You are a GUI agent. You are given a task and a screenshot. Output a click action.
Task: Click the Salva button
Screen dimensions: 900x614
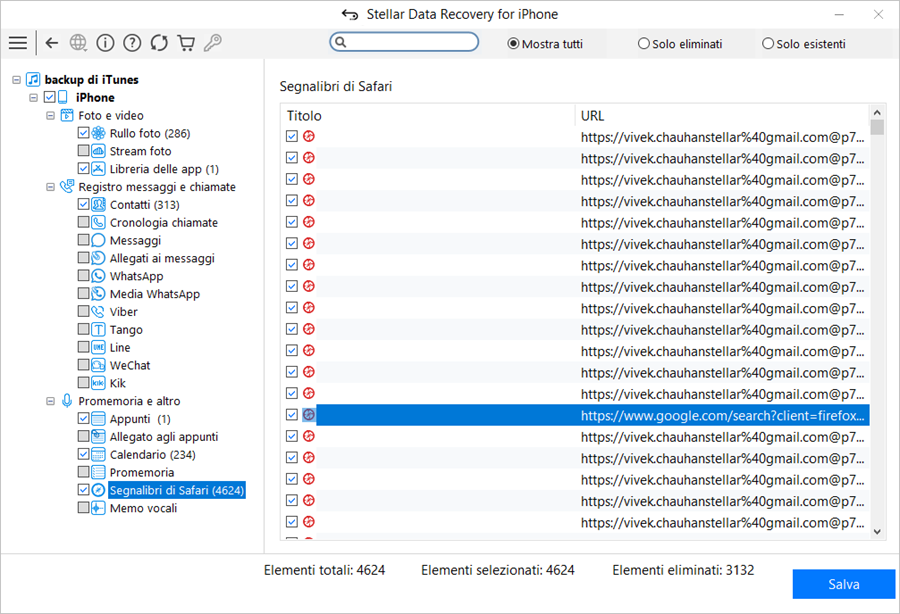[844, 584]
